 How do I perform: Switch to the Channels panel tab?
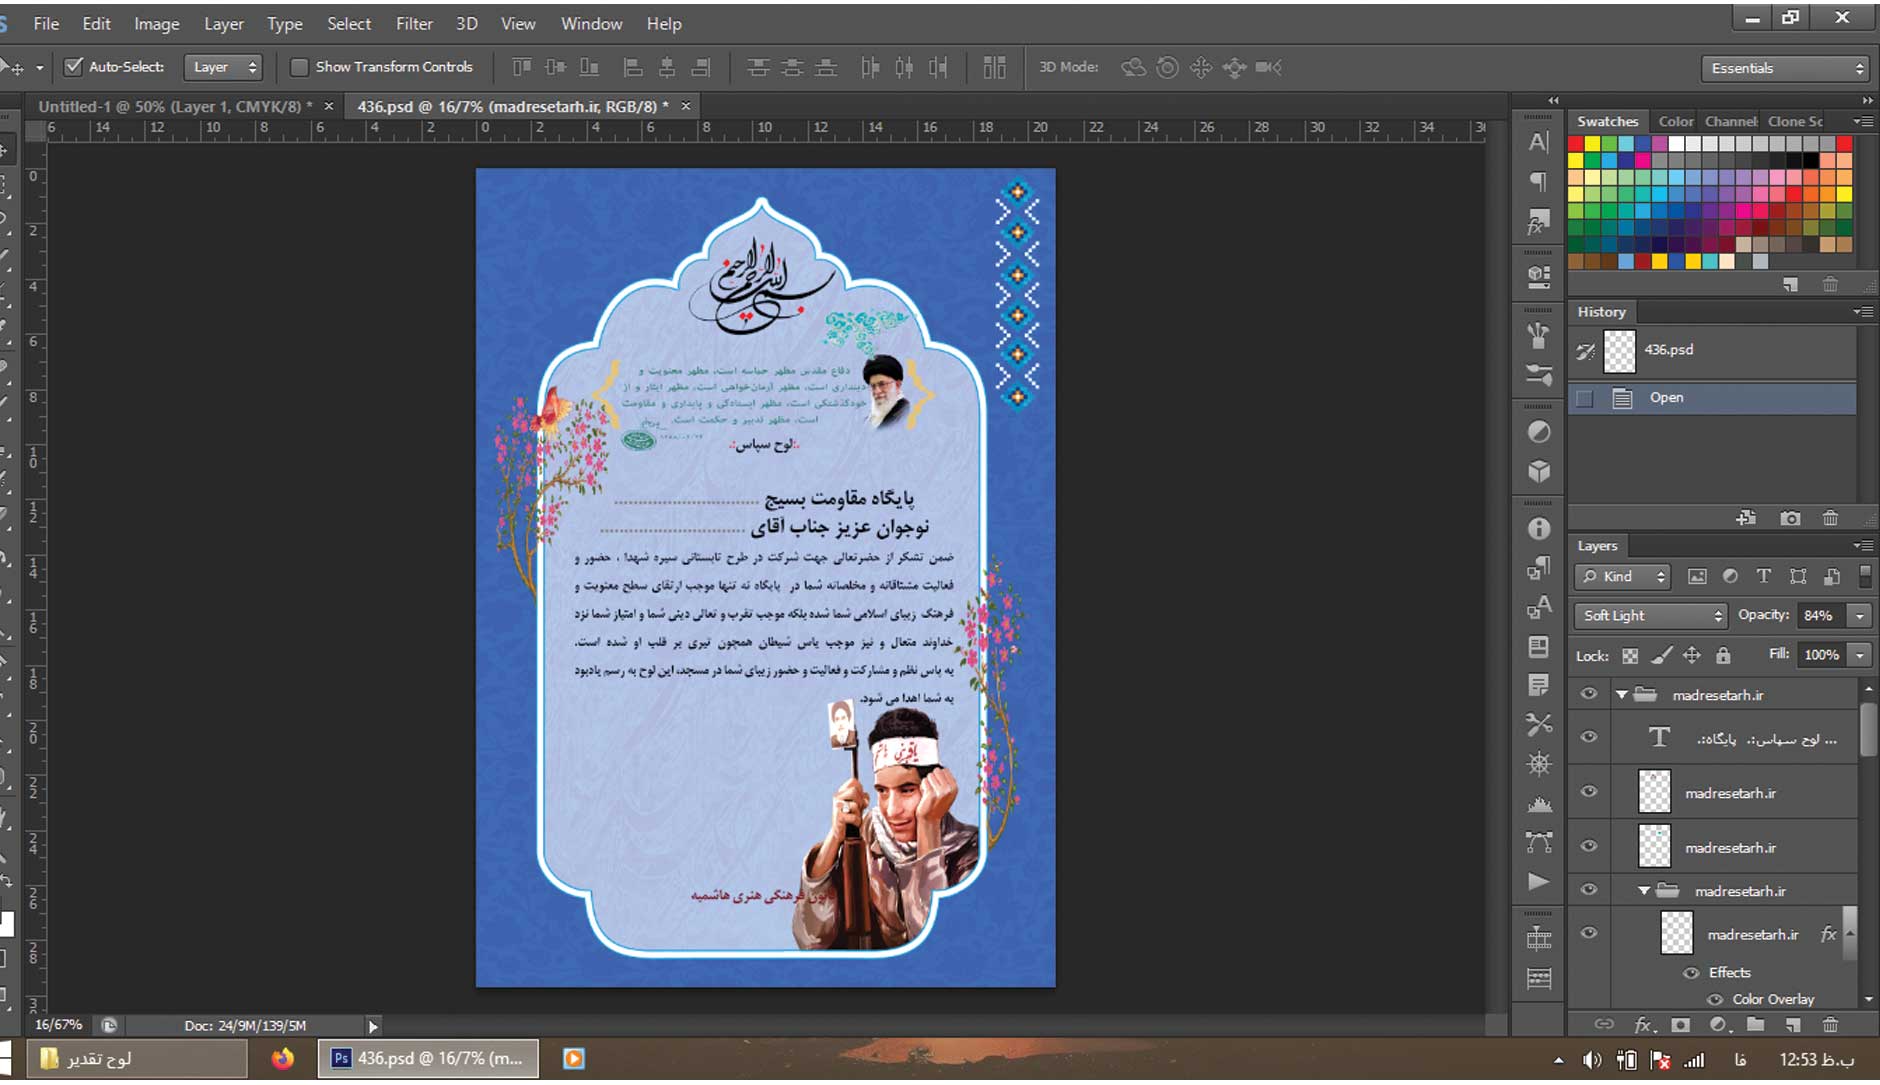(x=1730, y=121)
